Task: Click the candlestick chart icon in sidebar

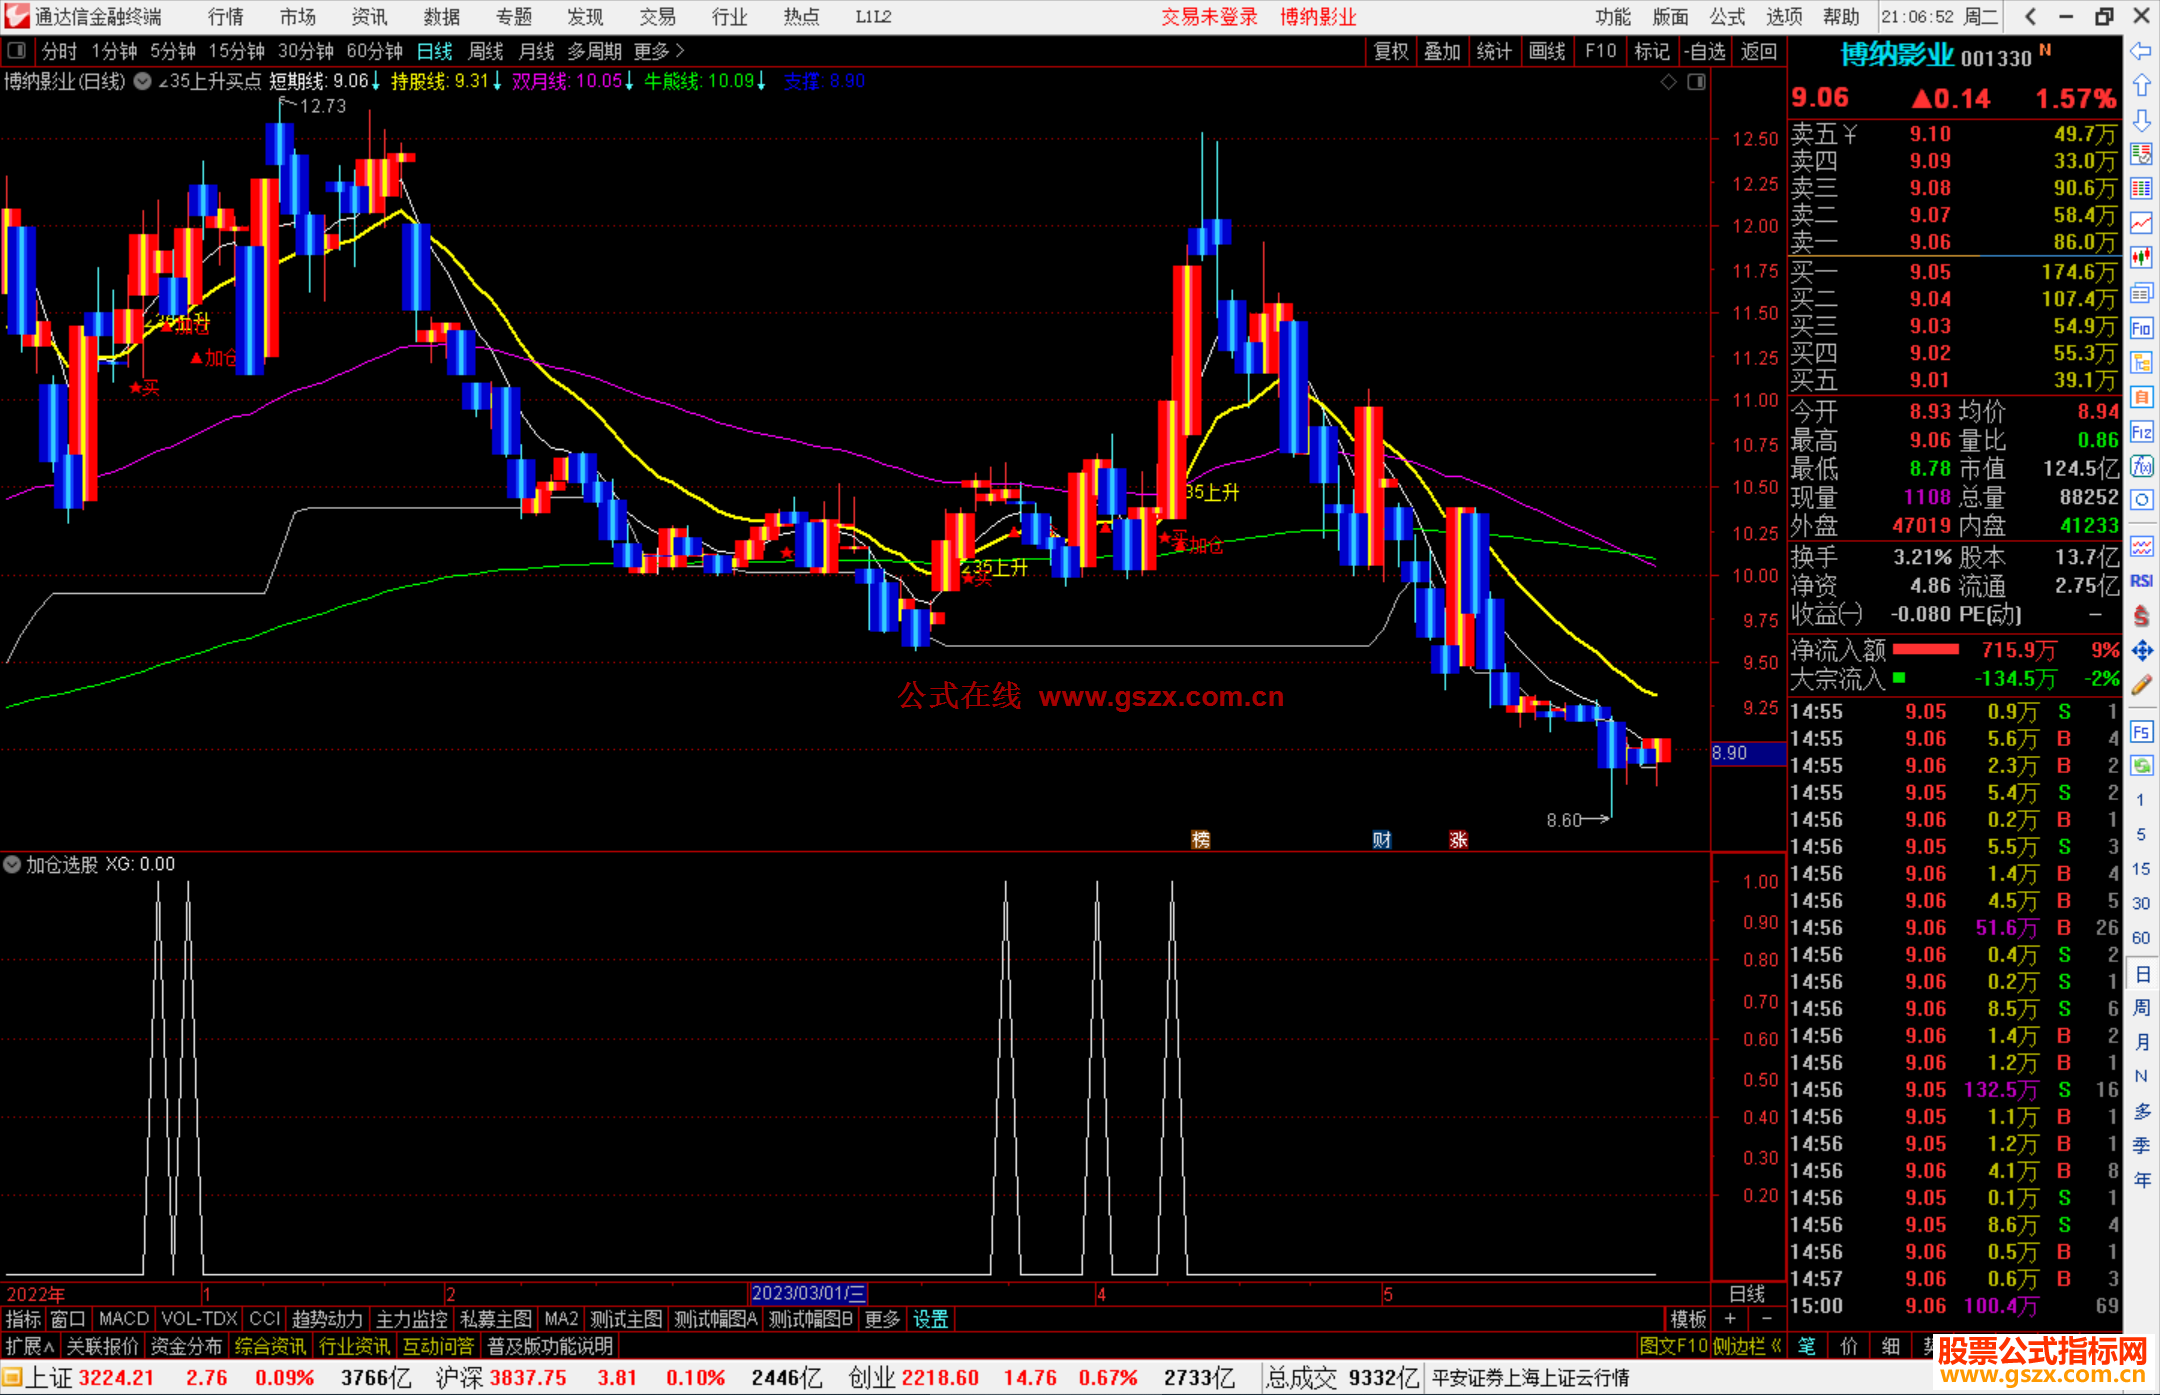Action: (2141, 257)
